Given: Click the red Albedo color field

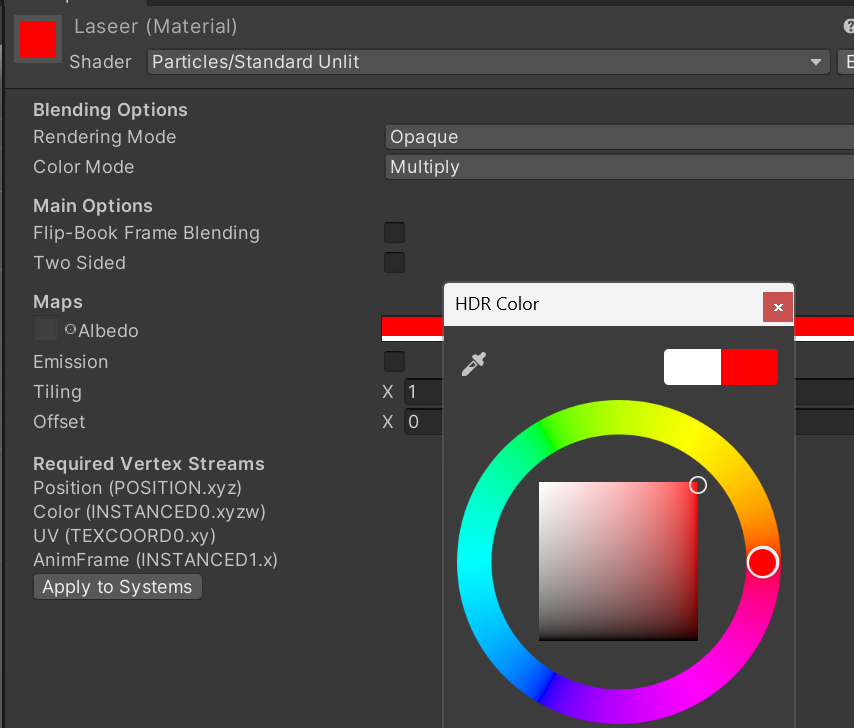Looking at the screenshot, I should click(x=412, y=328).
